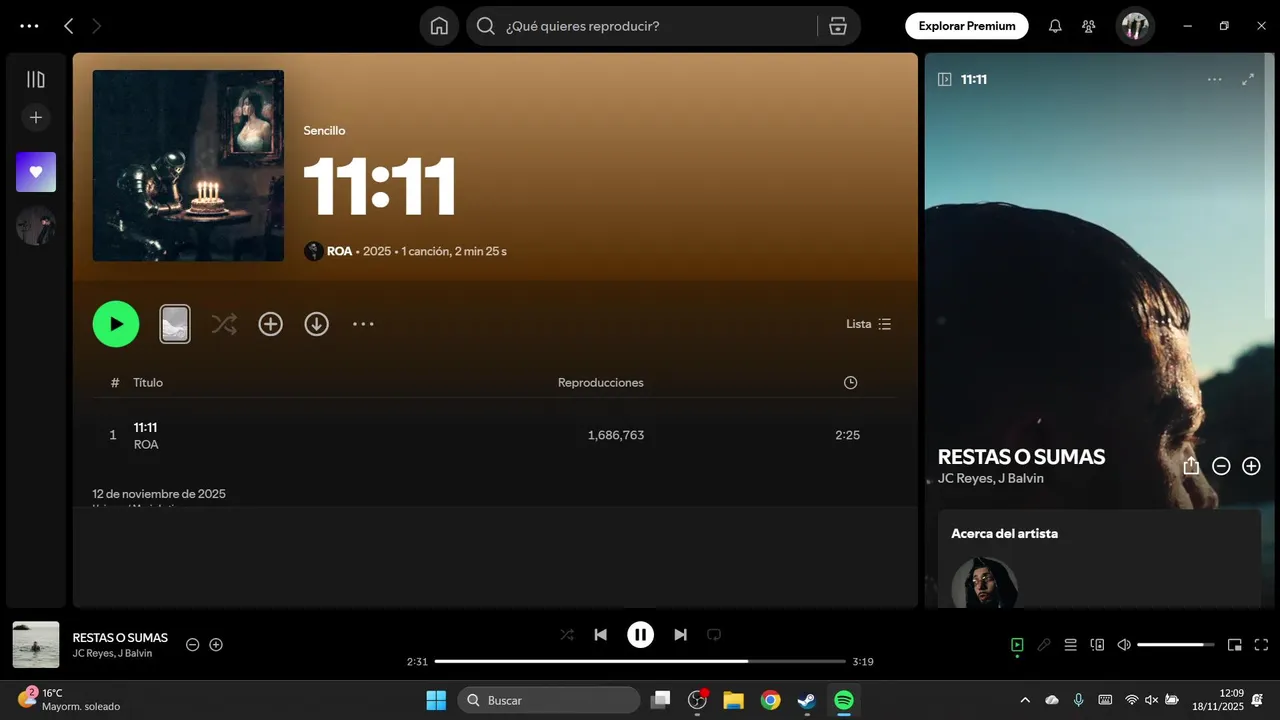Open more options in Now Playing panel
This screenshot has width=1280, height=720.
[1214, 79]
